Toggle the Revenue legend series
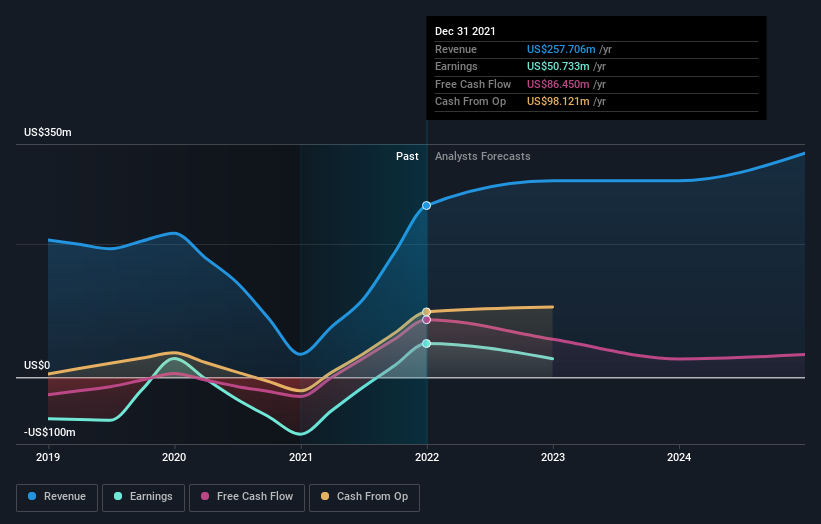The height and width of the screenshot is (524, 821). tap(57, 497)
